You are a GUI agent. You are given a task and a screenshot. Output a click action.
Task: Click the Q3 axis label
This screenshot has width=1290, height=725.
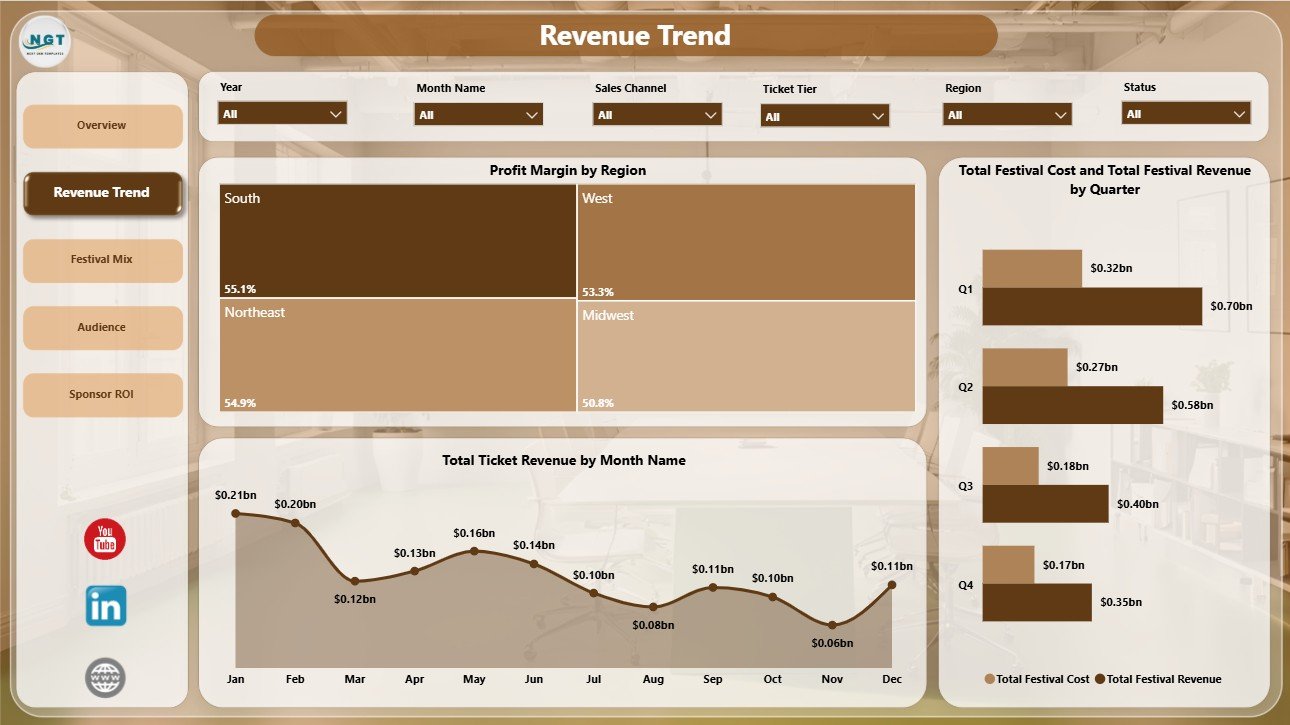coord(965,486)
